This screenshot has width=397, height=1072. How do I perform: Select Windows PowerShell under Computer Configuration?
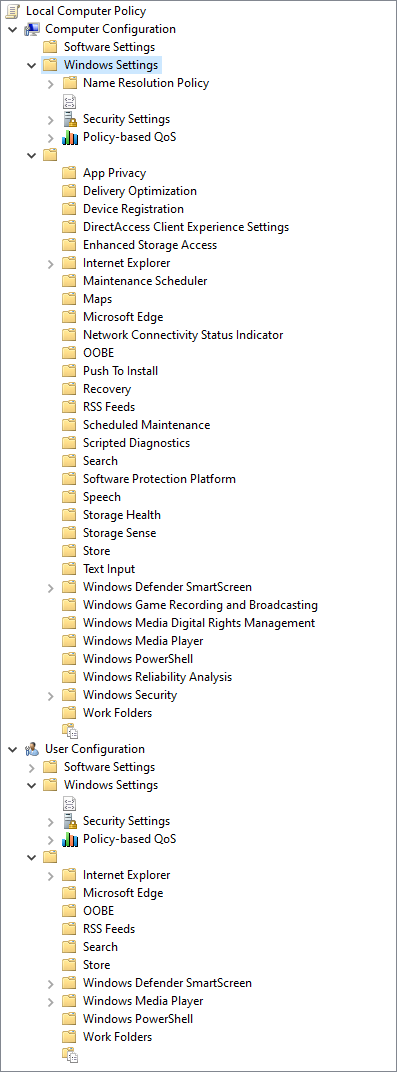(138, 659)
